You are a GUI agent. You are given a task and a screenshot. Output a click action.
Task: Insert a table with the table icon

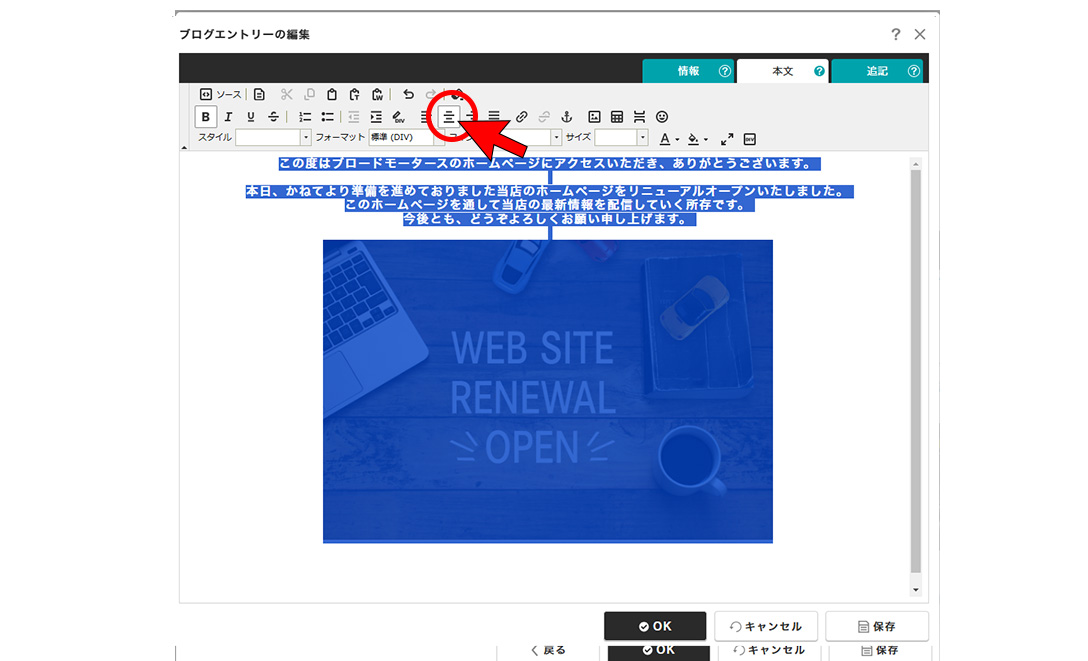(617, 117)
